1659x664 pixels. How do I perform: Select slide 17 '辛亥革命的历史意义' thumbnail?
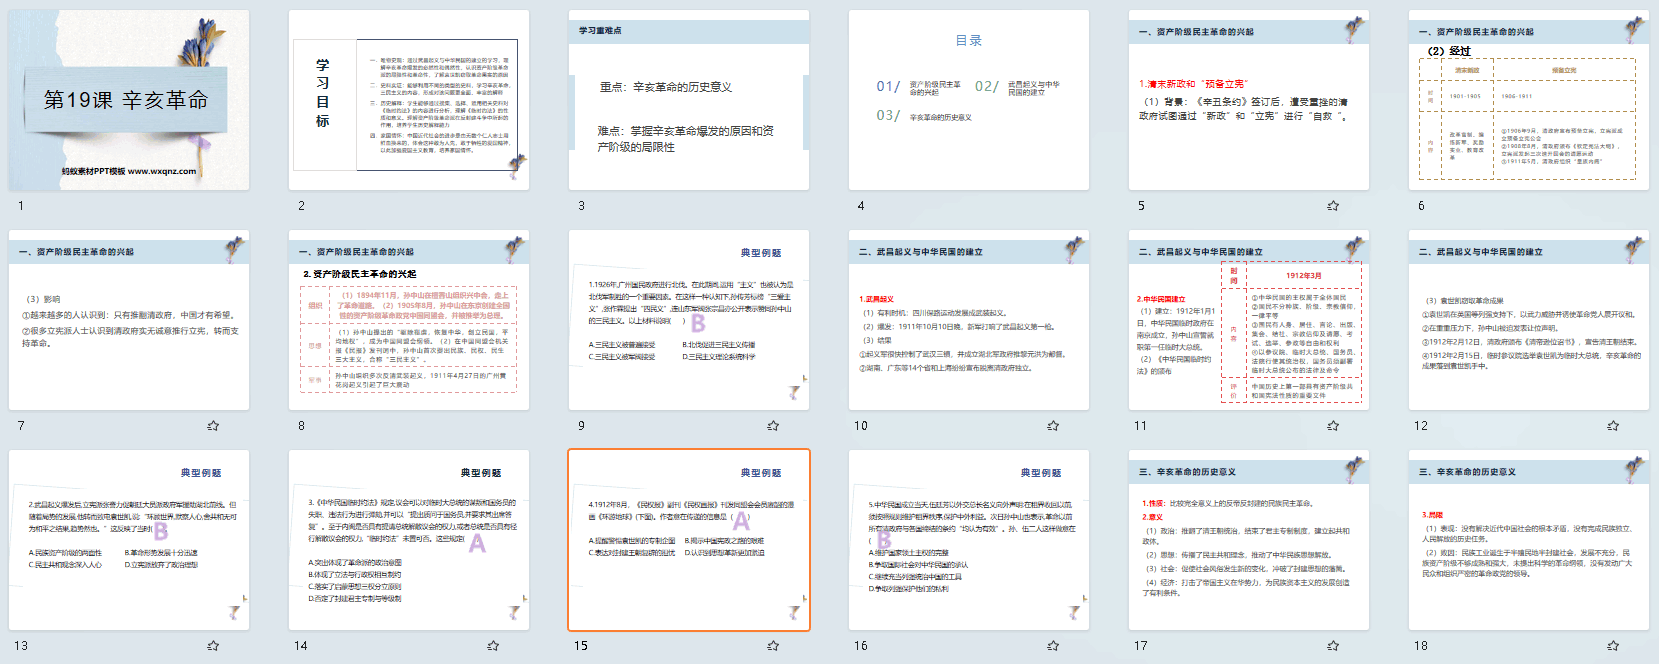[1249, 540]
